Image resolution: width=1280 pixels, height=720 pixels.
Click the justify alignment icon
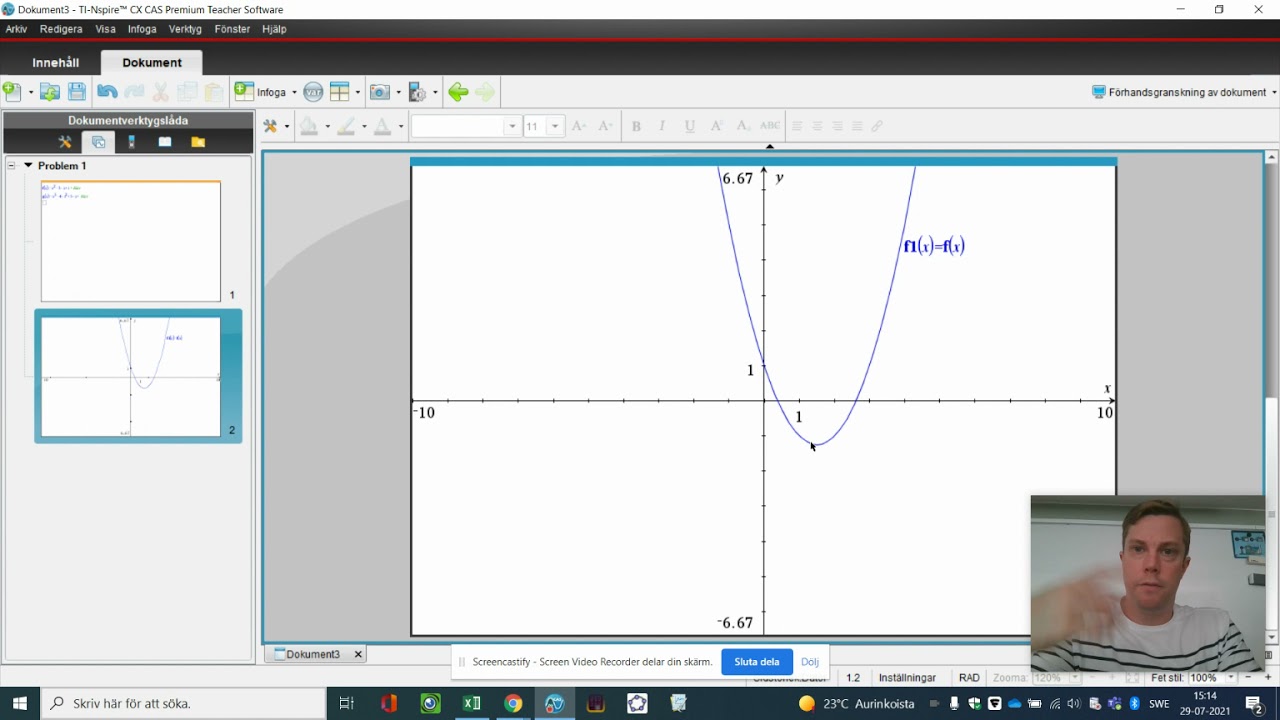coord(857,126)
